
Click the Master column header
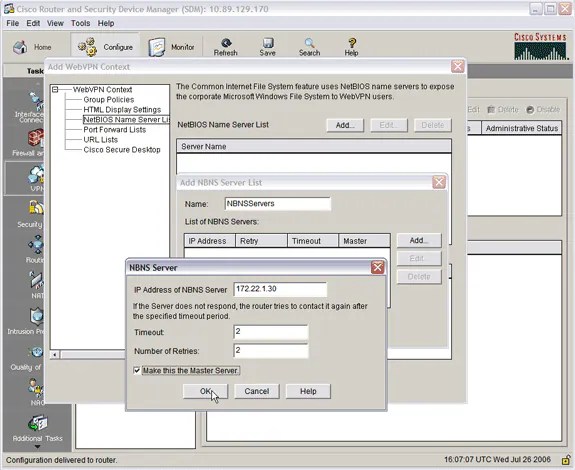pos(364,241)
